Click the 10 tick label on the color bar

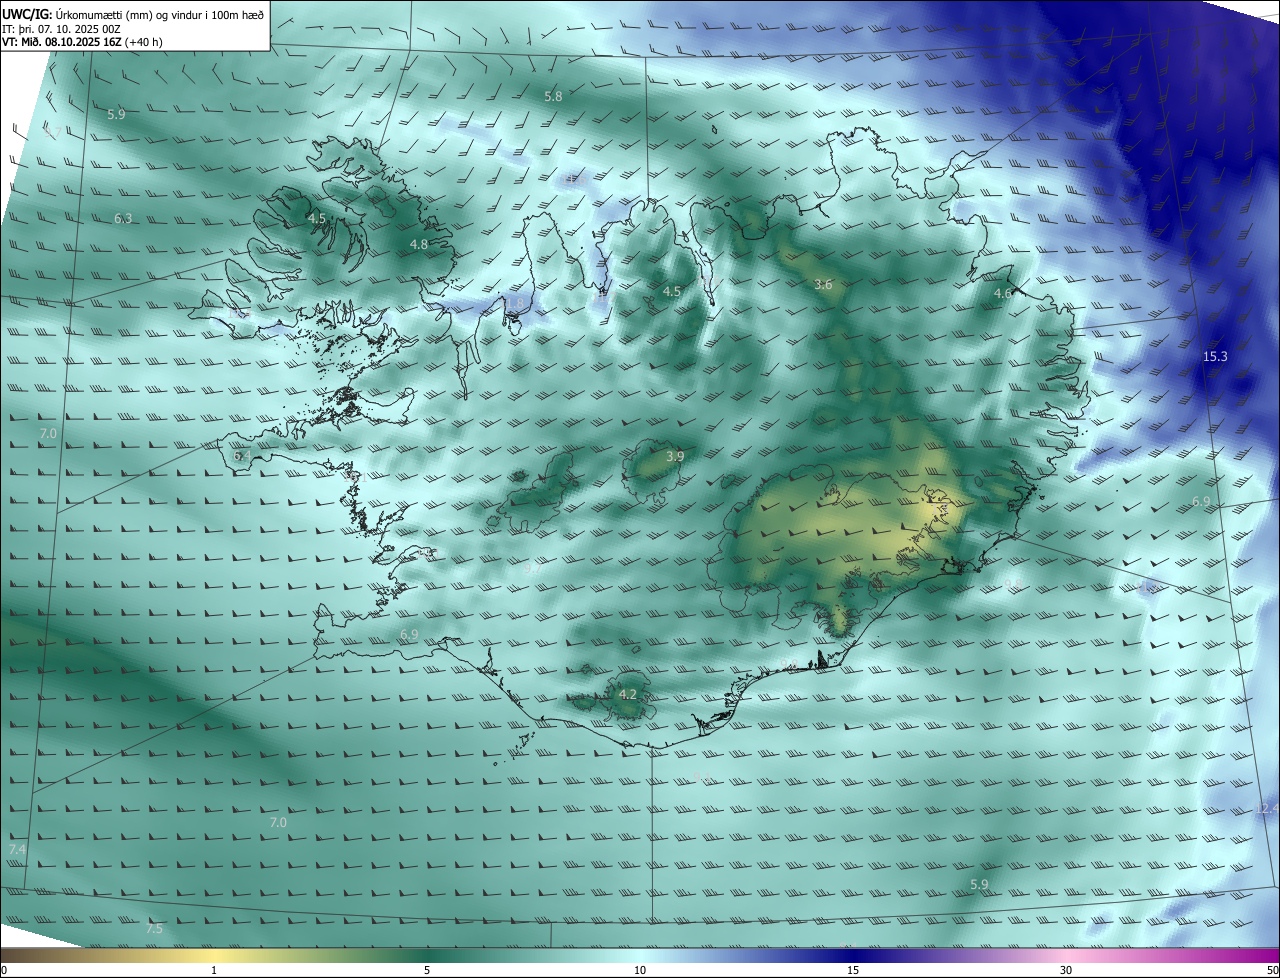(x=640, y=970)
